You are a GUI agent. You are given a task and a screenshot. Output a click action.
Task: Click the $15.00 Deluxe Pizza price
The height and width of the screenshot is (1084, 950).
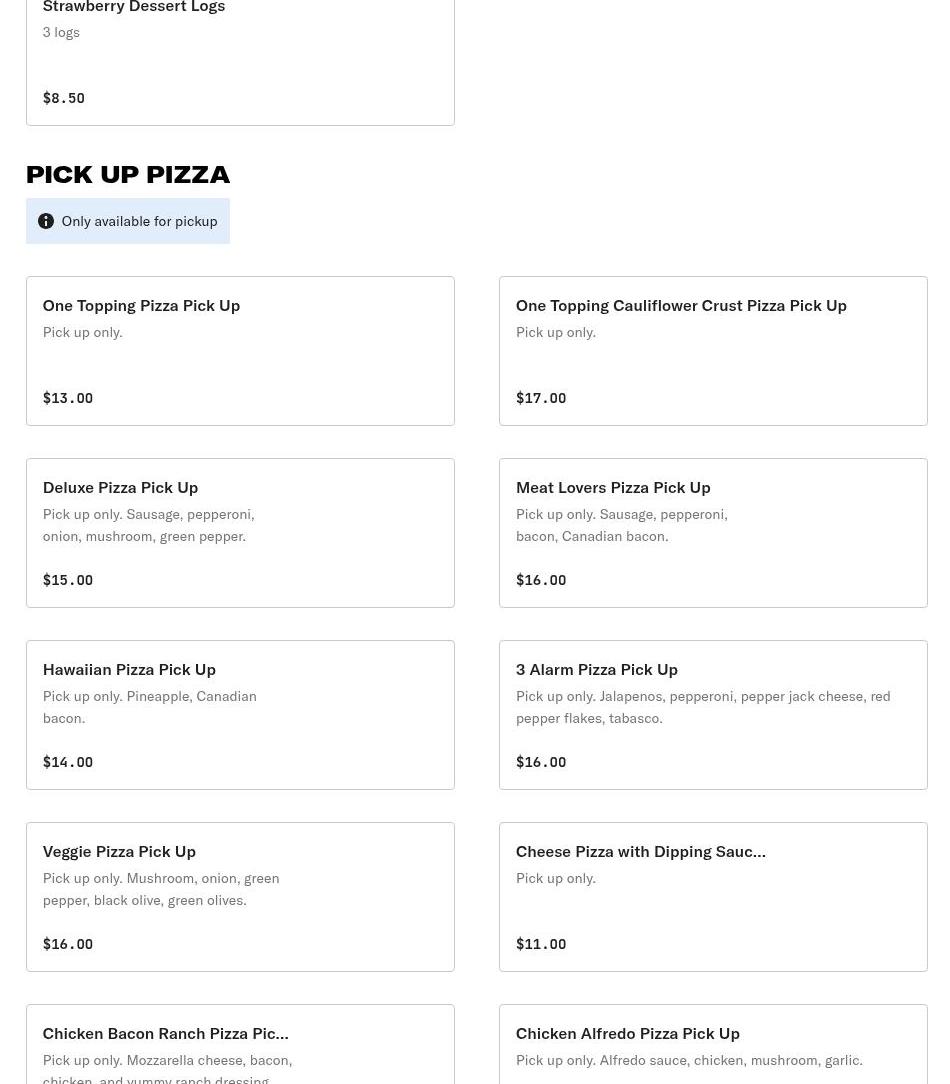(x=68, y=580)
